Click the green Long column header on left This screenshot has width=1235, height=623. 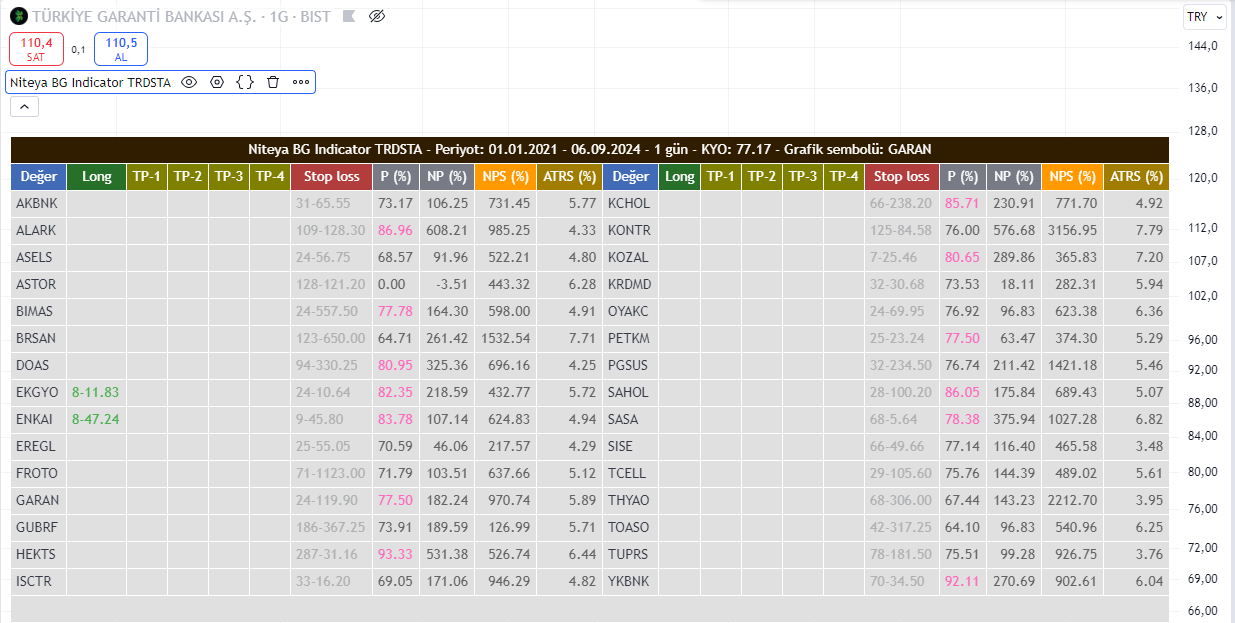[x=97, y=177]
